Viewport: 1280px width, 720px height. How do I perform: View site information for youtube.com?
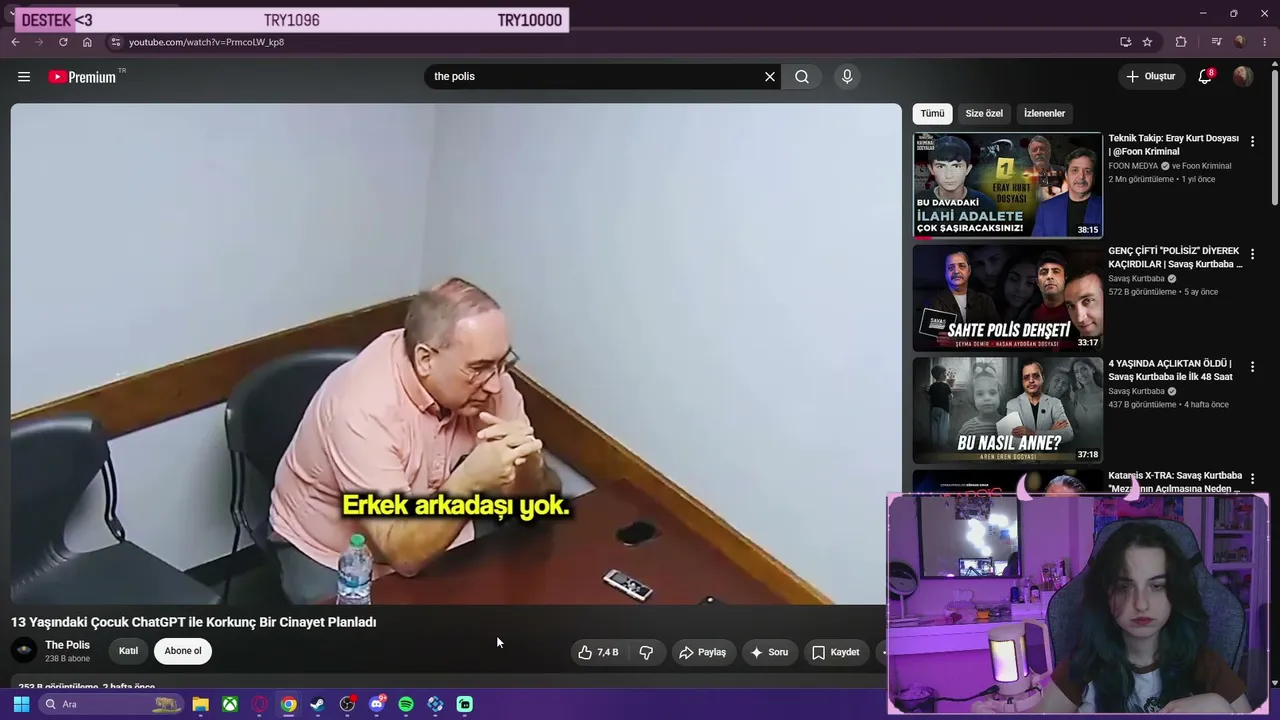116,42
